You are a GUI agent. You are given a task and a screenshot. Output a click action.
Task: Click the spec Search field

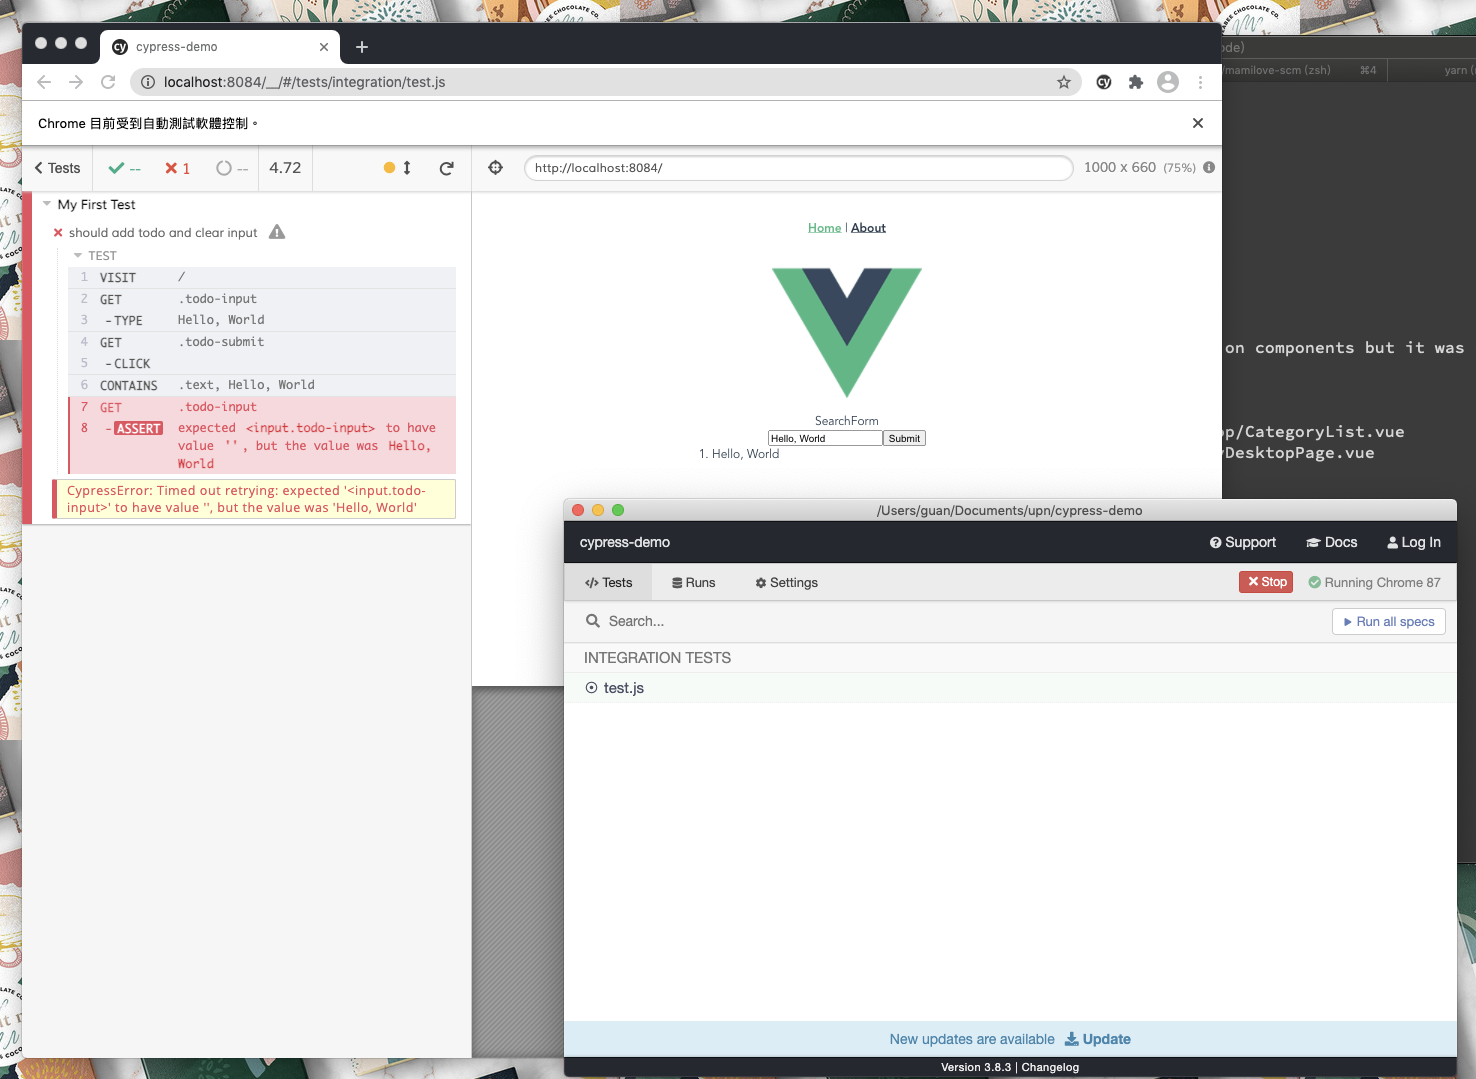click(950, 621)
